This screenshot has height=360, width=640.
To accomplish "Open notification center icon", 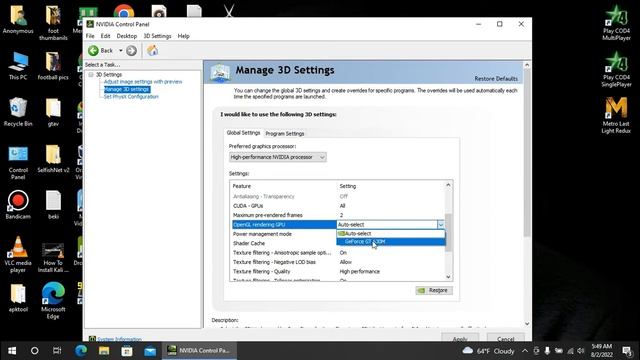I will tap(627, 351).
